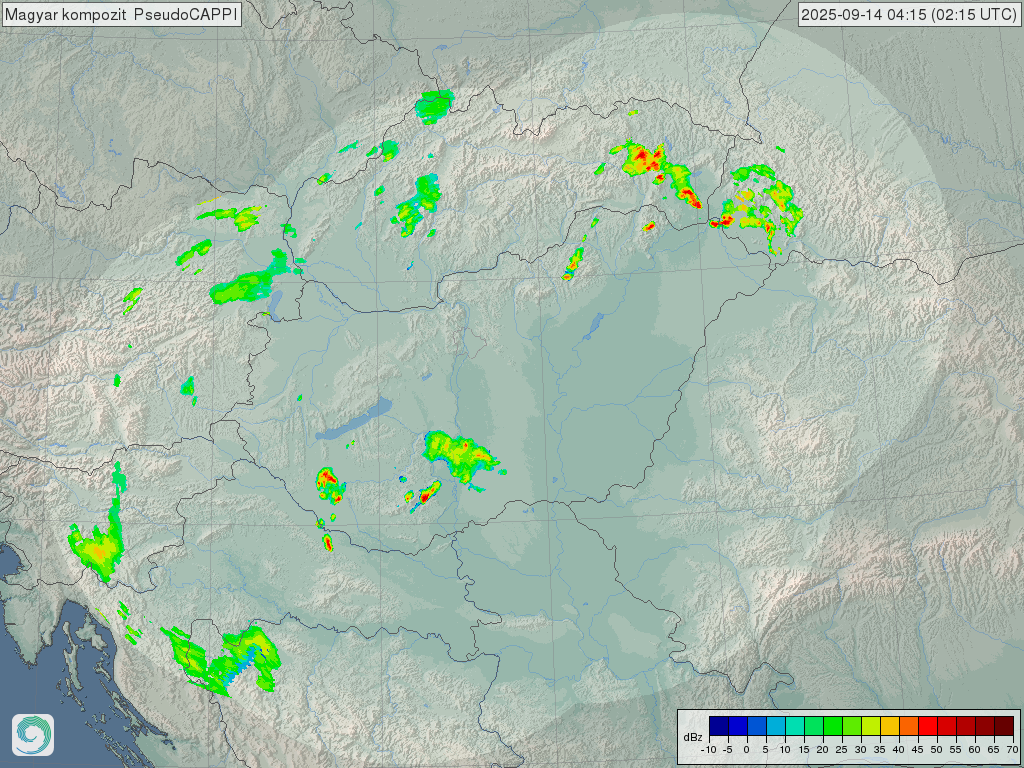Click the 70 legend scale value
The height and width of the screenshot is (768, 1024).
(x=1012, y=750)
